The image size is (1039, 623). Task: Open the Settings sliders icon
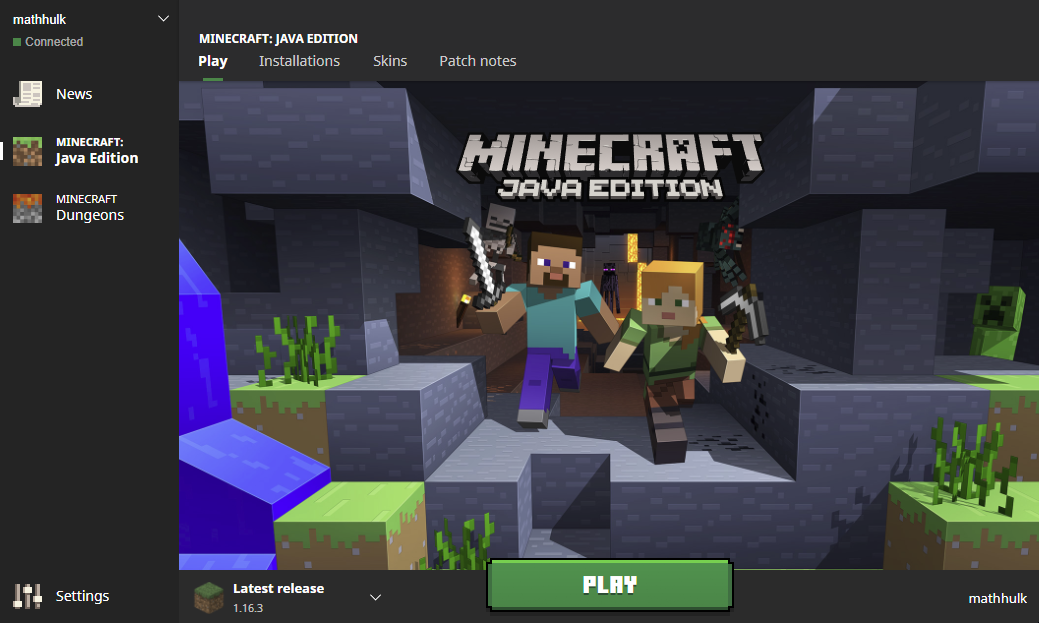point(27,596)
